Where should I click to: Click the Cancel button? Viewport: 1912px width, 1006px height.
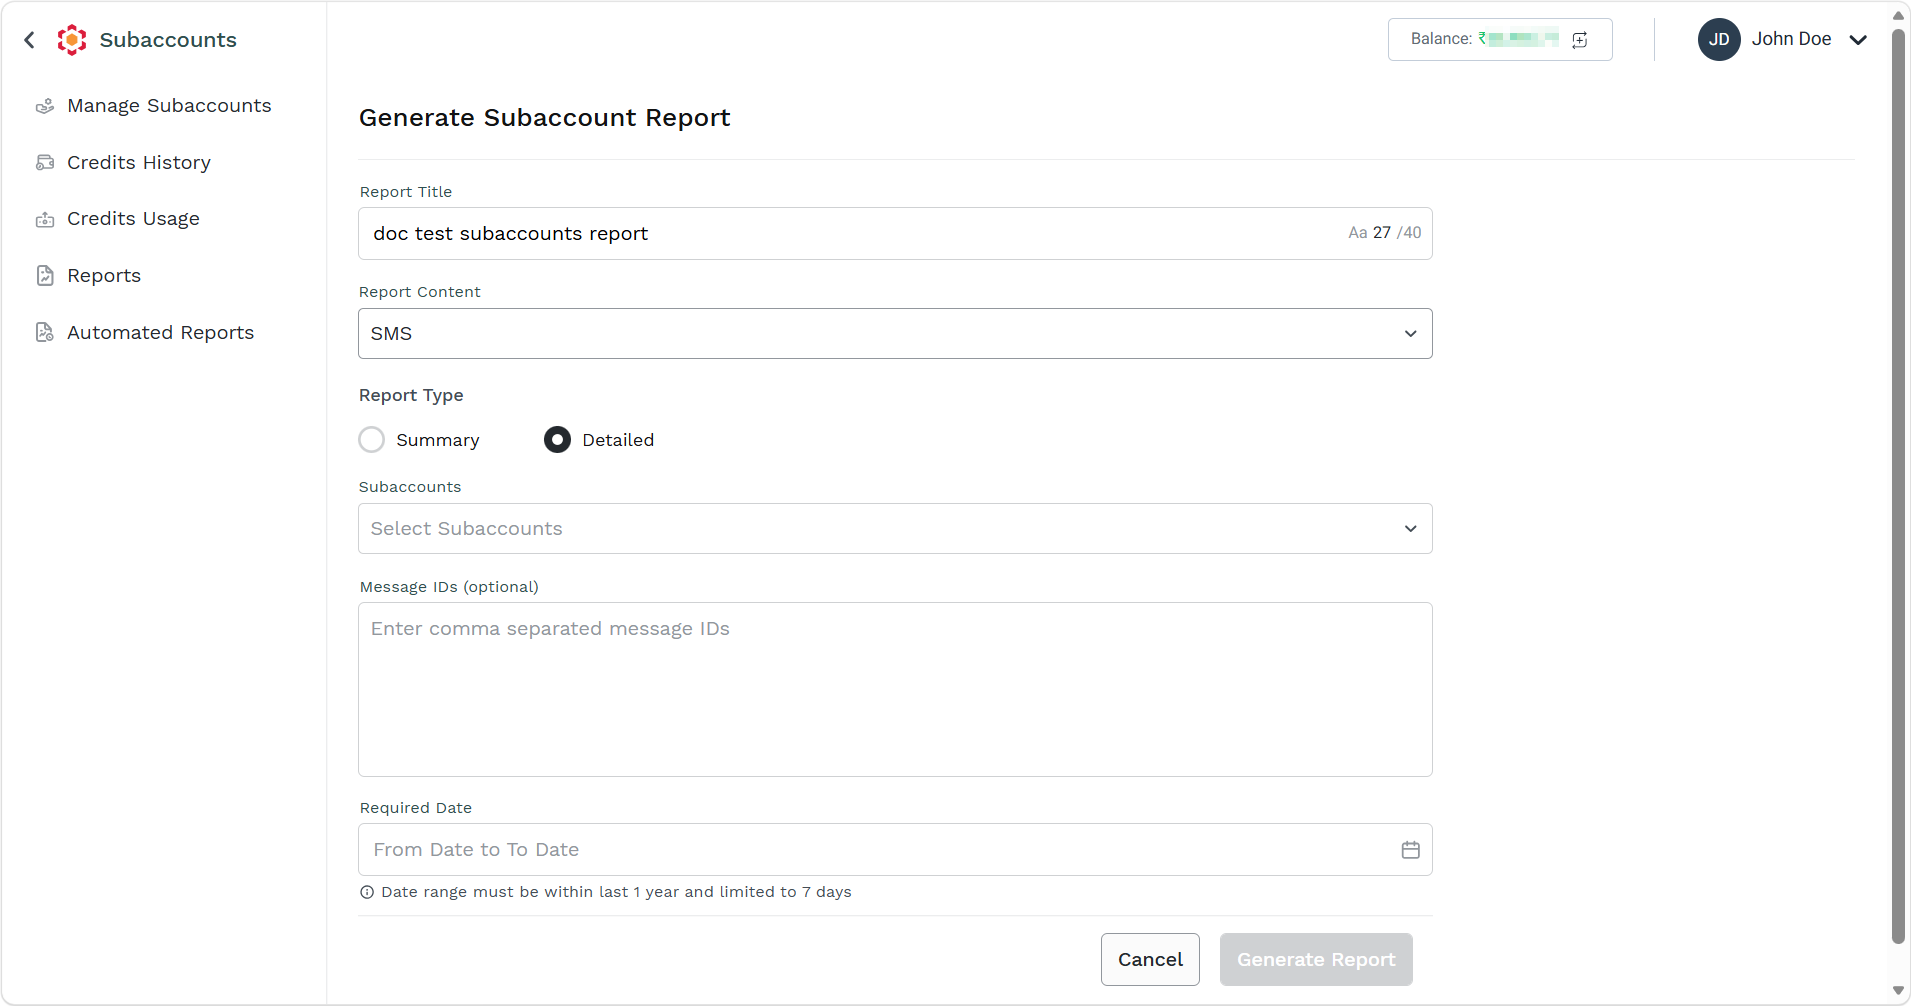1150,960
